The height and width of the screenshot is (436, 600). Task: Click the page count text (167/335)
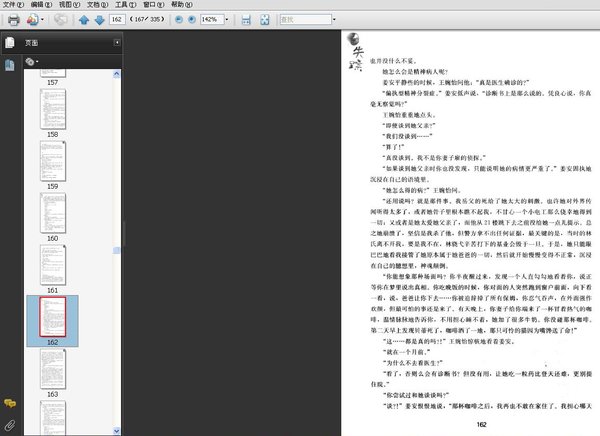point(147,19)
